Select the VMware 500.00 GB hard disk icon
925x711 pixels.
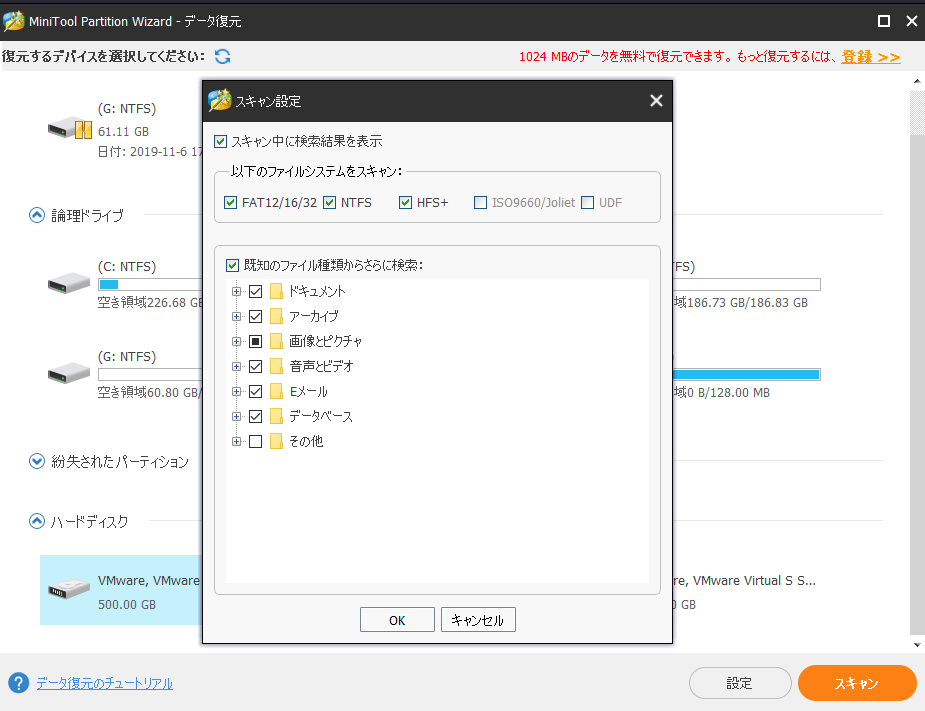point(68,590)
